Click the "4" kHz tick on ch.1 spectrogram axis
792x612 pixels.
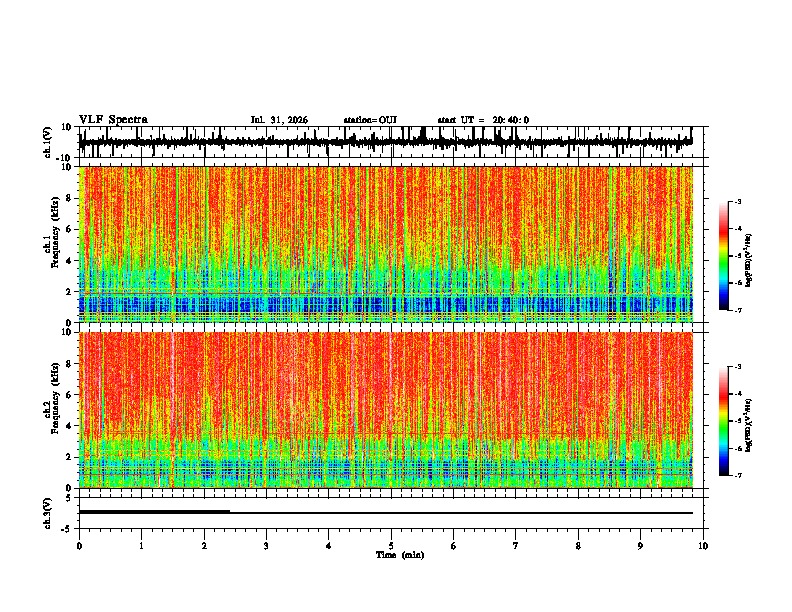(x=70, y=261)
